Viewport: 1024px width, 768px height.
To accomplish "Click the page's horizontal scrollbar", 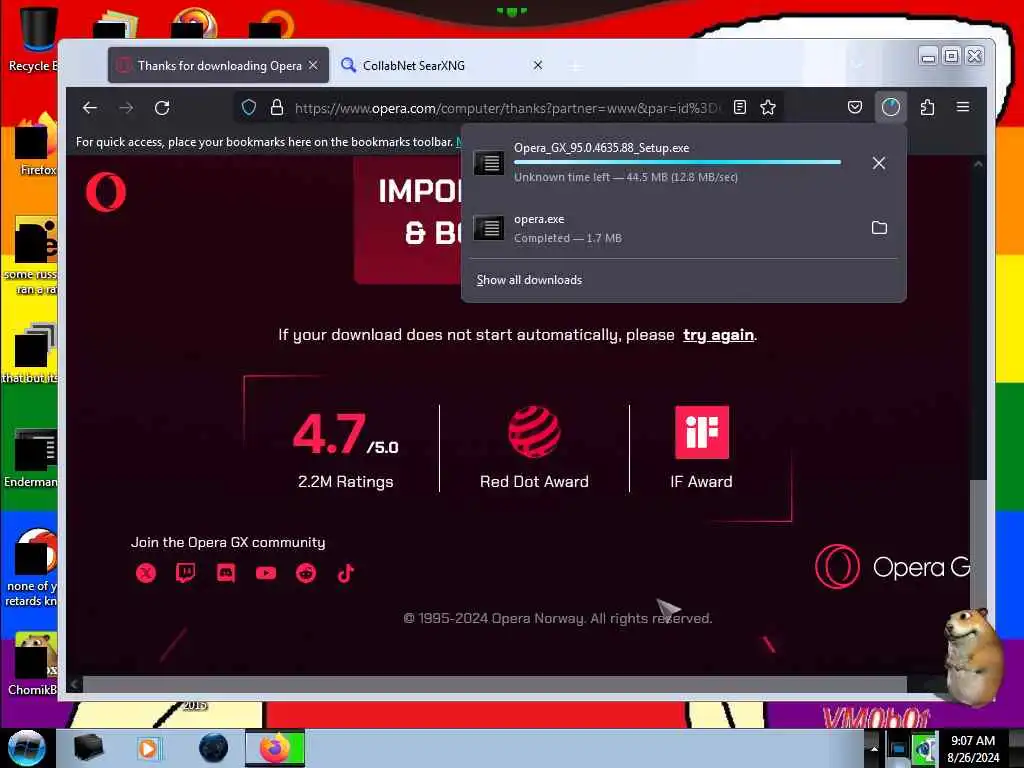I will click(494, 684).
